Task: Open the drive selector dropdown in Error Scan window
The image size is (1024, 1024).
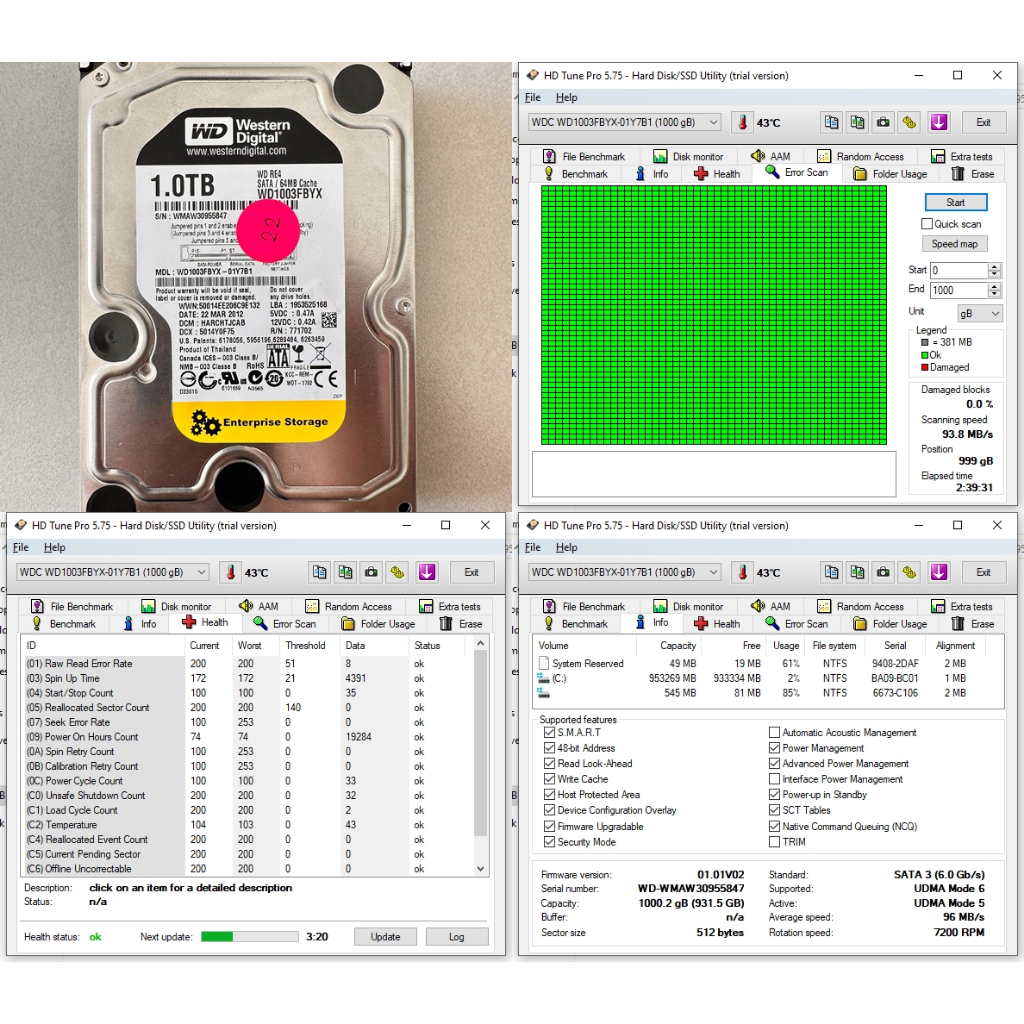Action: [624, 122]
